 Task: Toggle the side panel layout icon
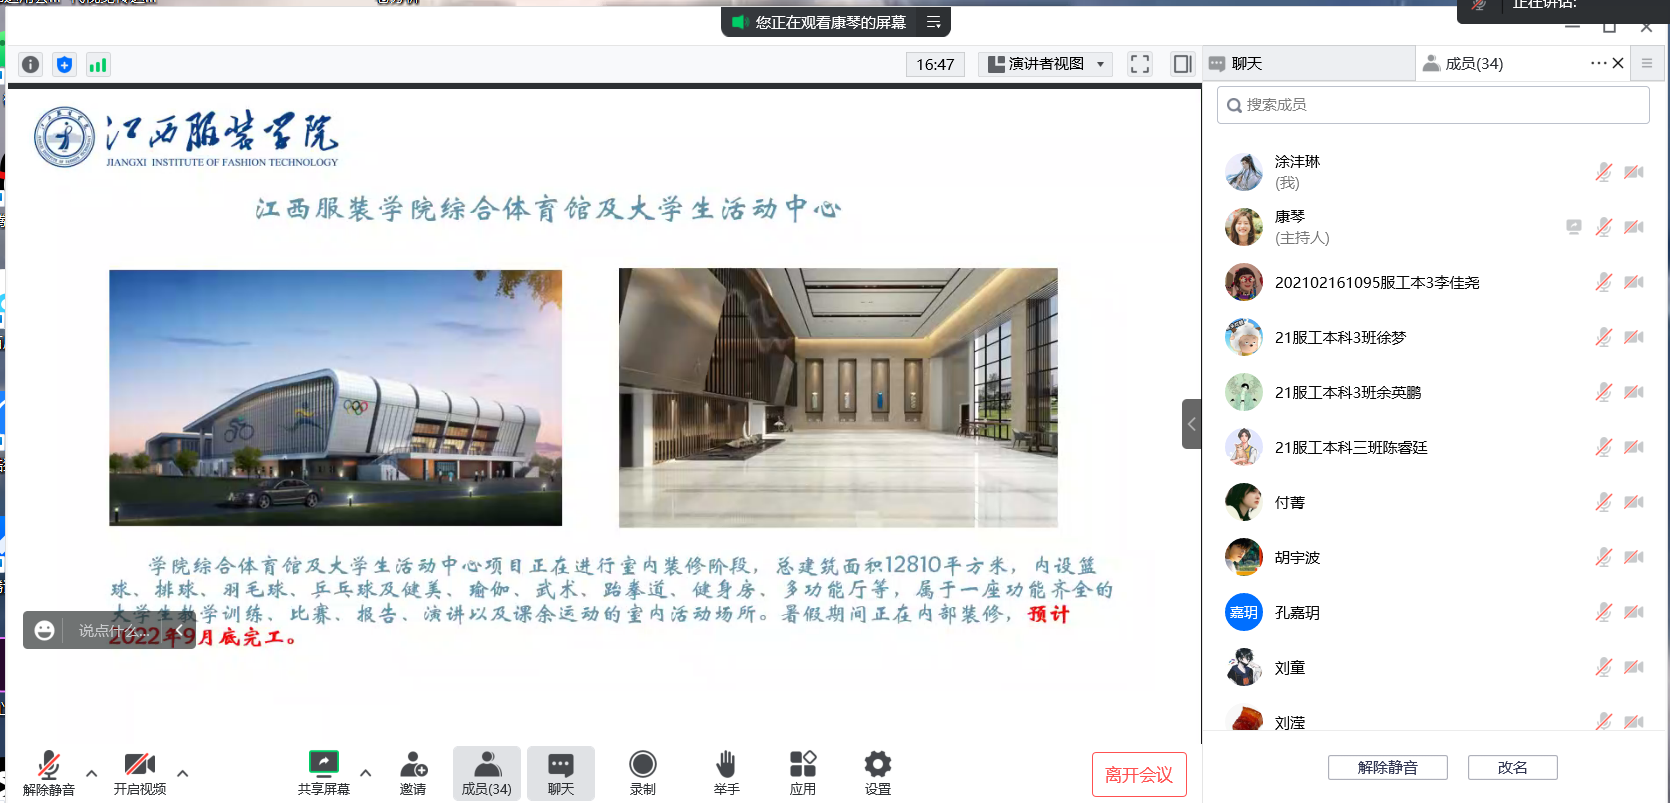coord(1182,64)
